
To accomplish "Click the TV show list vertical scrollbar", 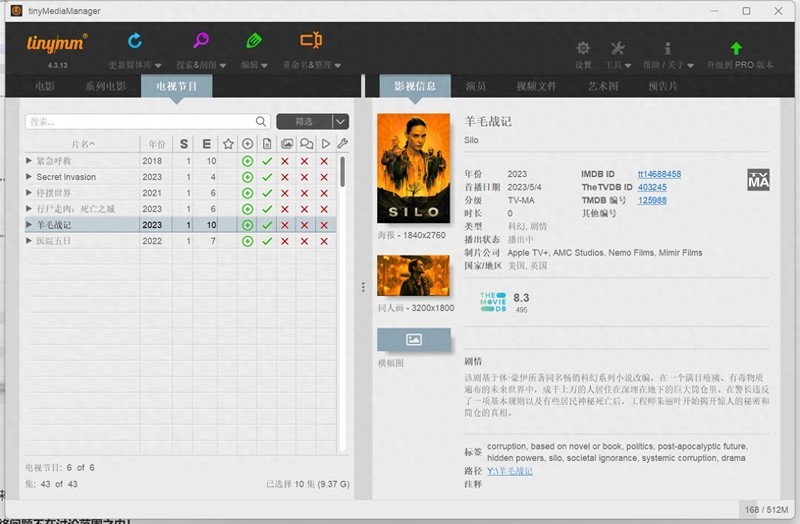I will pyautogui.click(x=342, y=171).
